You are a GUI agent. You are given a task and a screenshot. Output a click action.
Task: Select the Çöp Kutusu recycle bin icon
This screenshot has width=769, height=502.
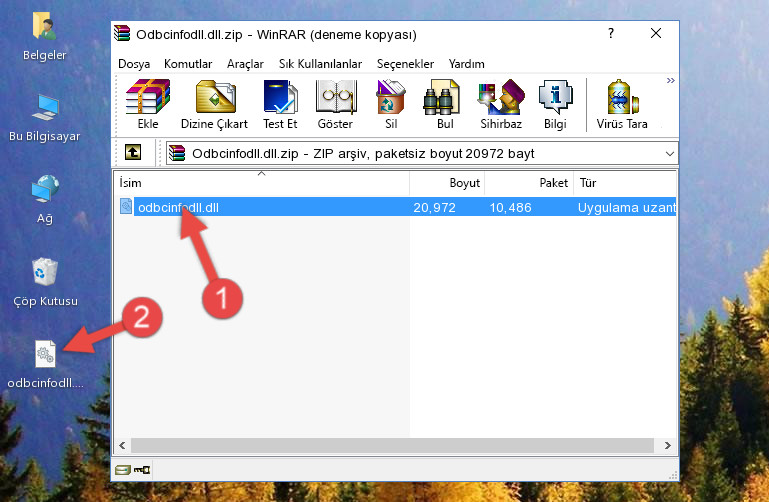(45, 282)
